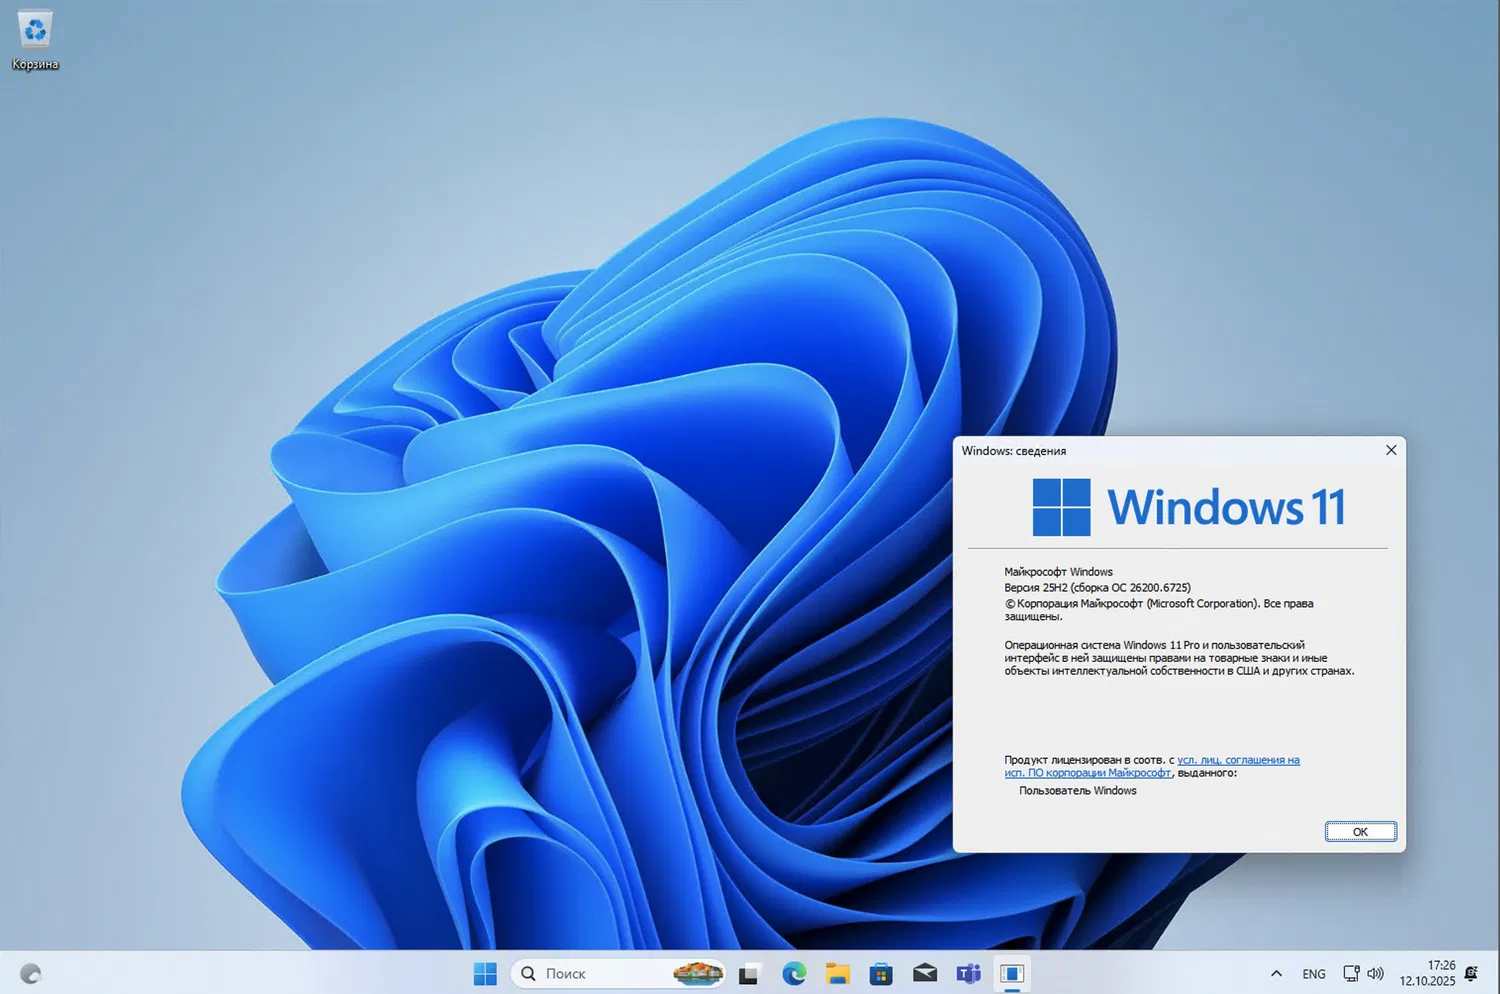Open the Mail app from the taskbar
Viewport: 1500px width, 994px height.
tap(925, 973)
